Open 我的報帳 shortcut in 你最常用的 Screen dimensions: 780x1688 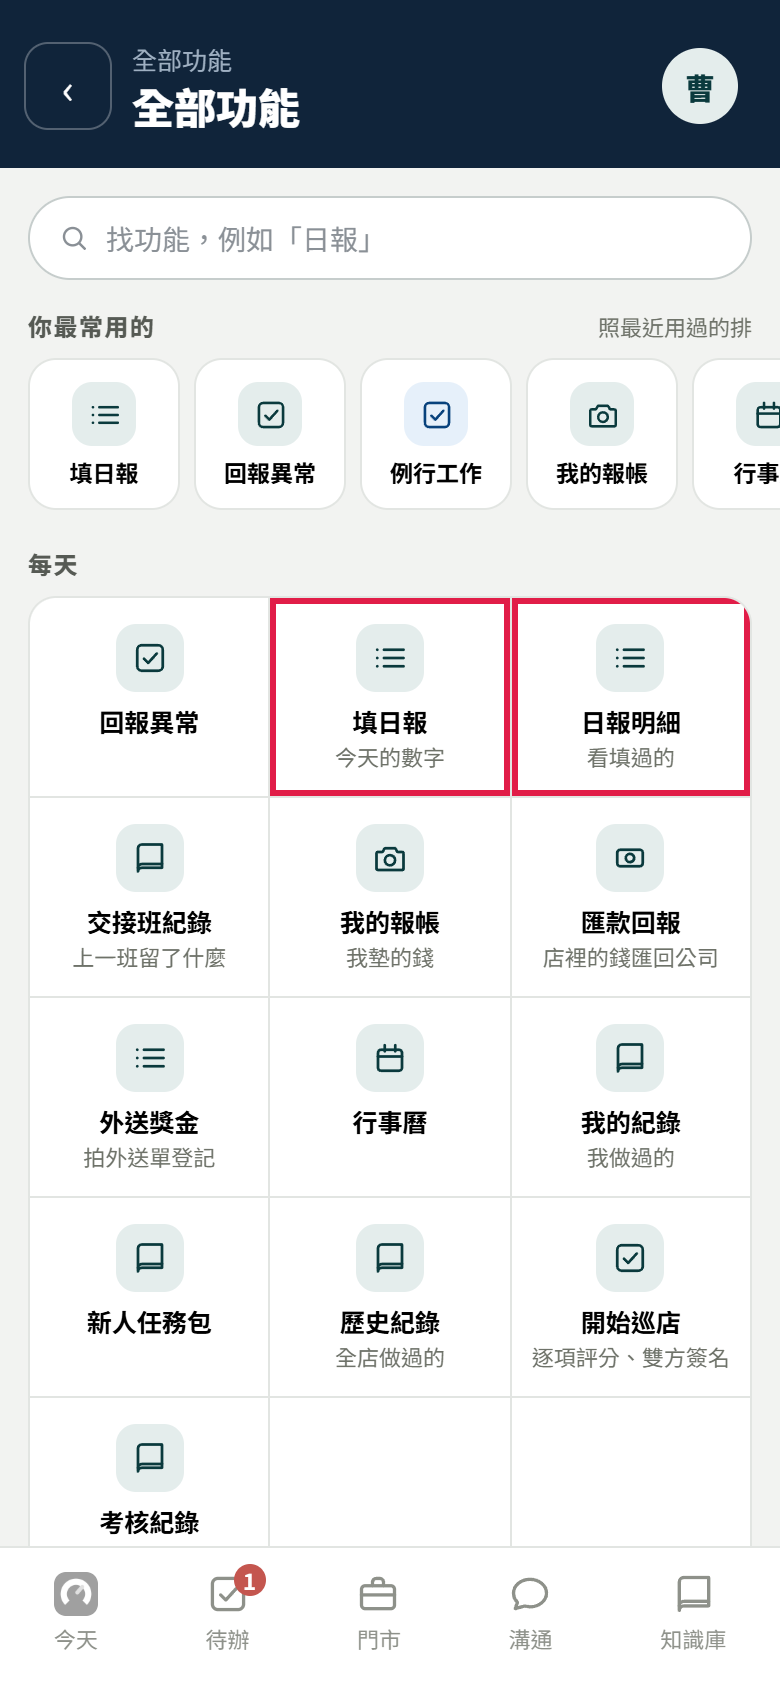coord(602,434)
